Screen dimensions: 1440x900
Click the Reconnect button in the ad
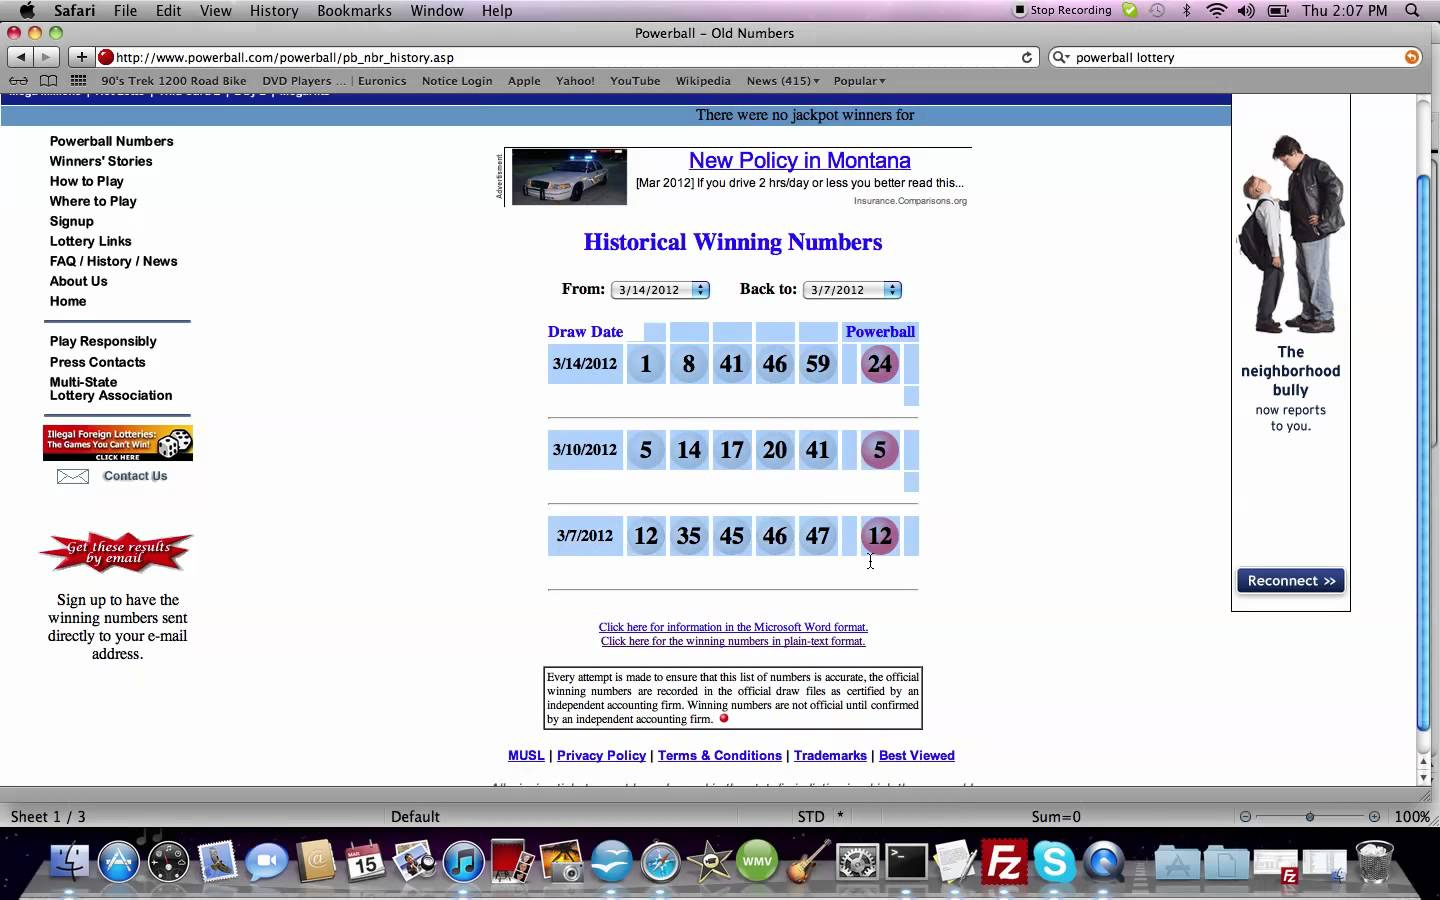(1291, 581)
